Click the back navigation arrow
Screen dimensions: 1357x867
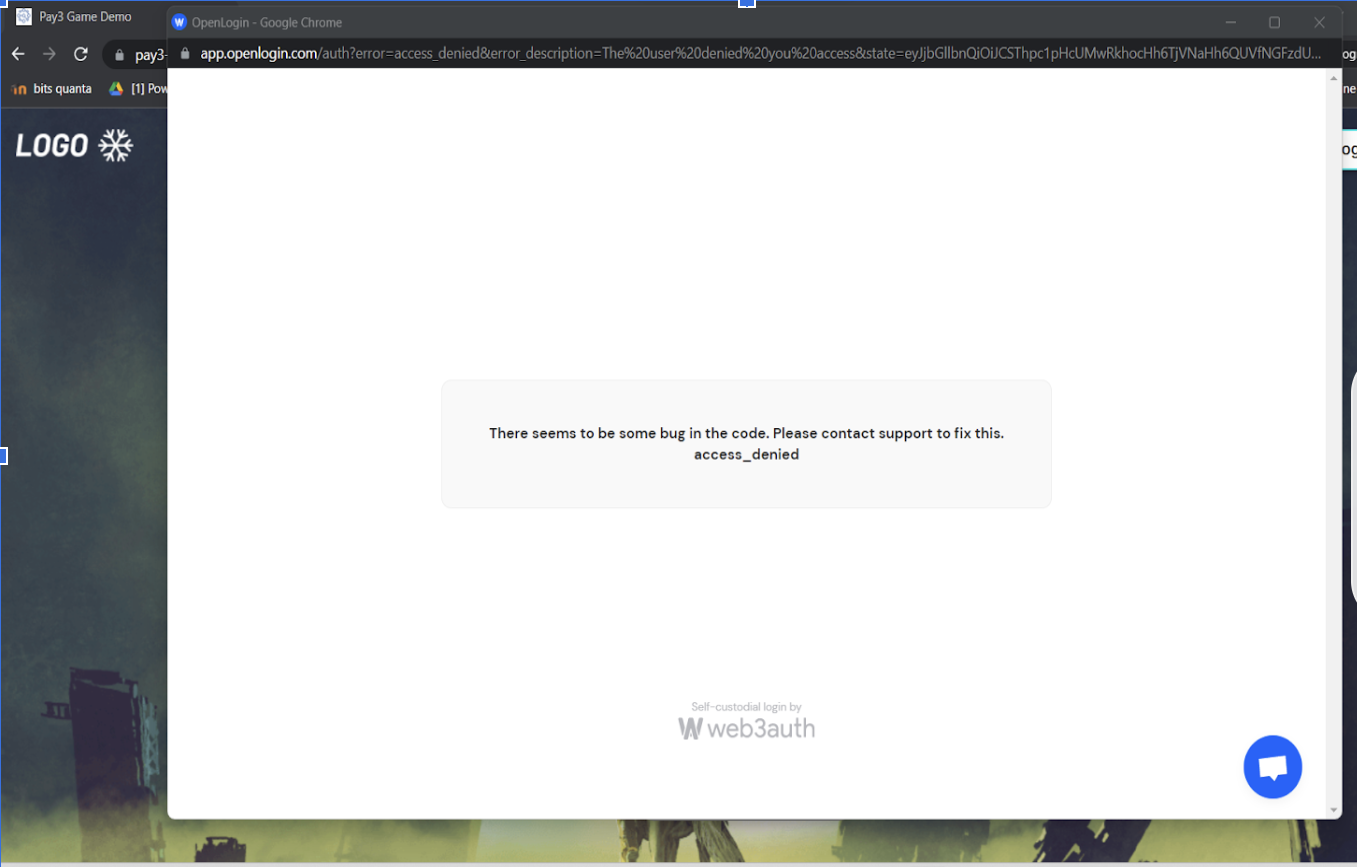tap(17, 54)
